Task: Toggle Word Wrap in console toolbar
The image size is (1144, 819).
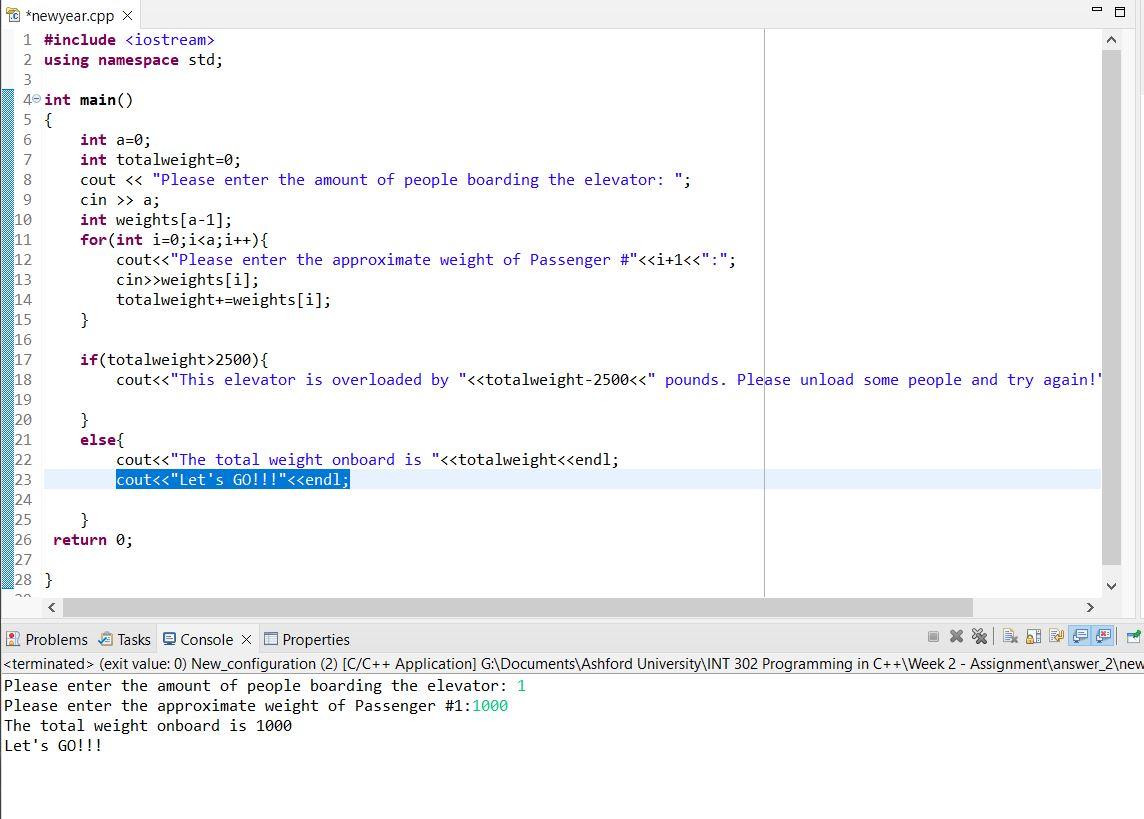Action: (x=1056, y=637)
